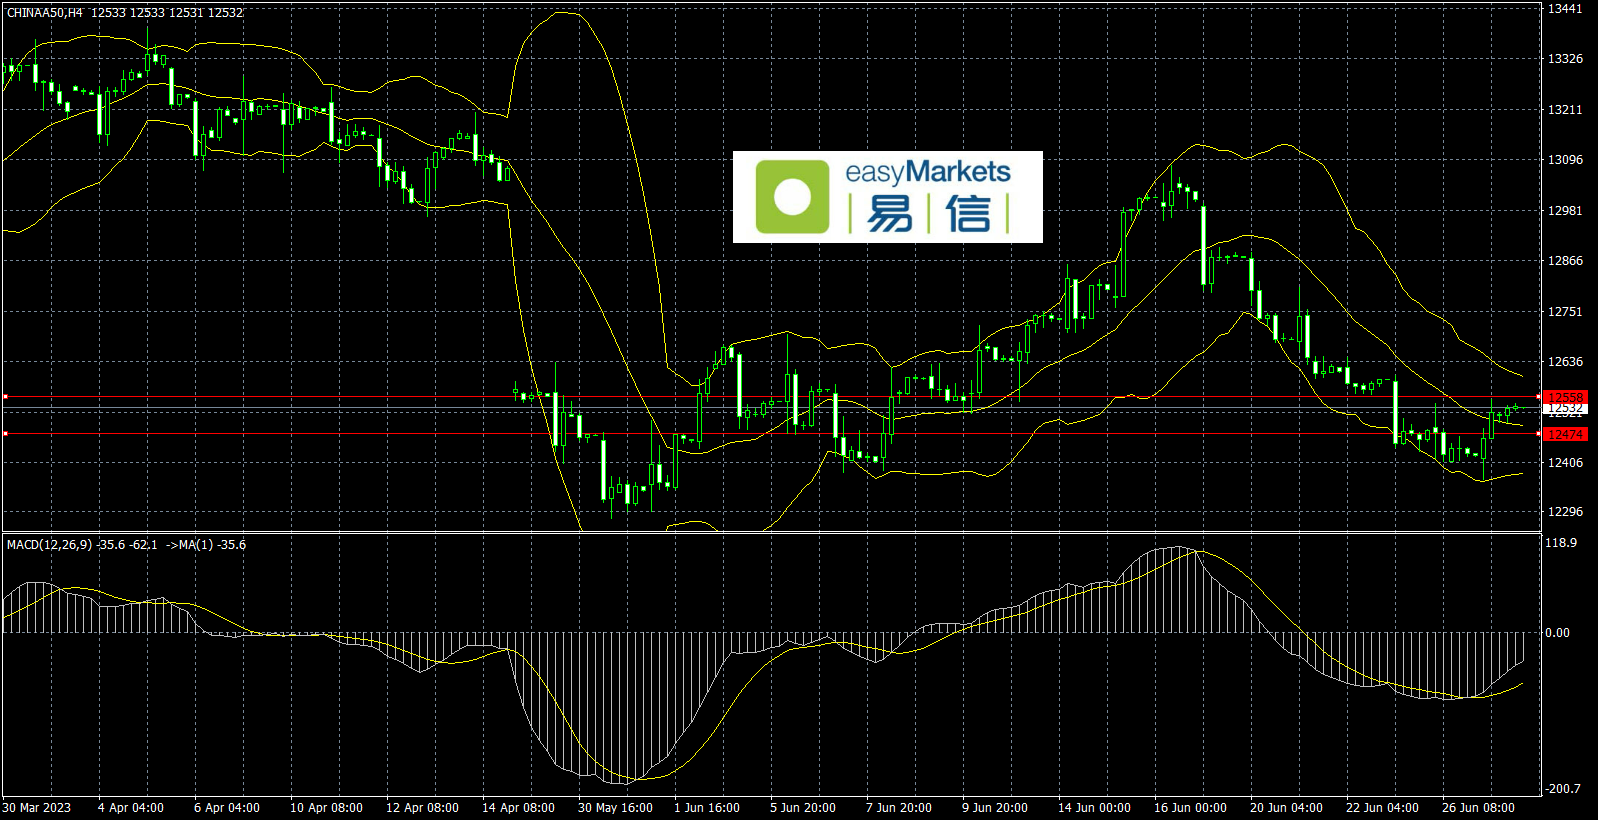The width and height of the screenshot is (1598, 820).
Task: Click the red 12474 price level tag
Action: click(1565, 434)
